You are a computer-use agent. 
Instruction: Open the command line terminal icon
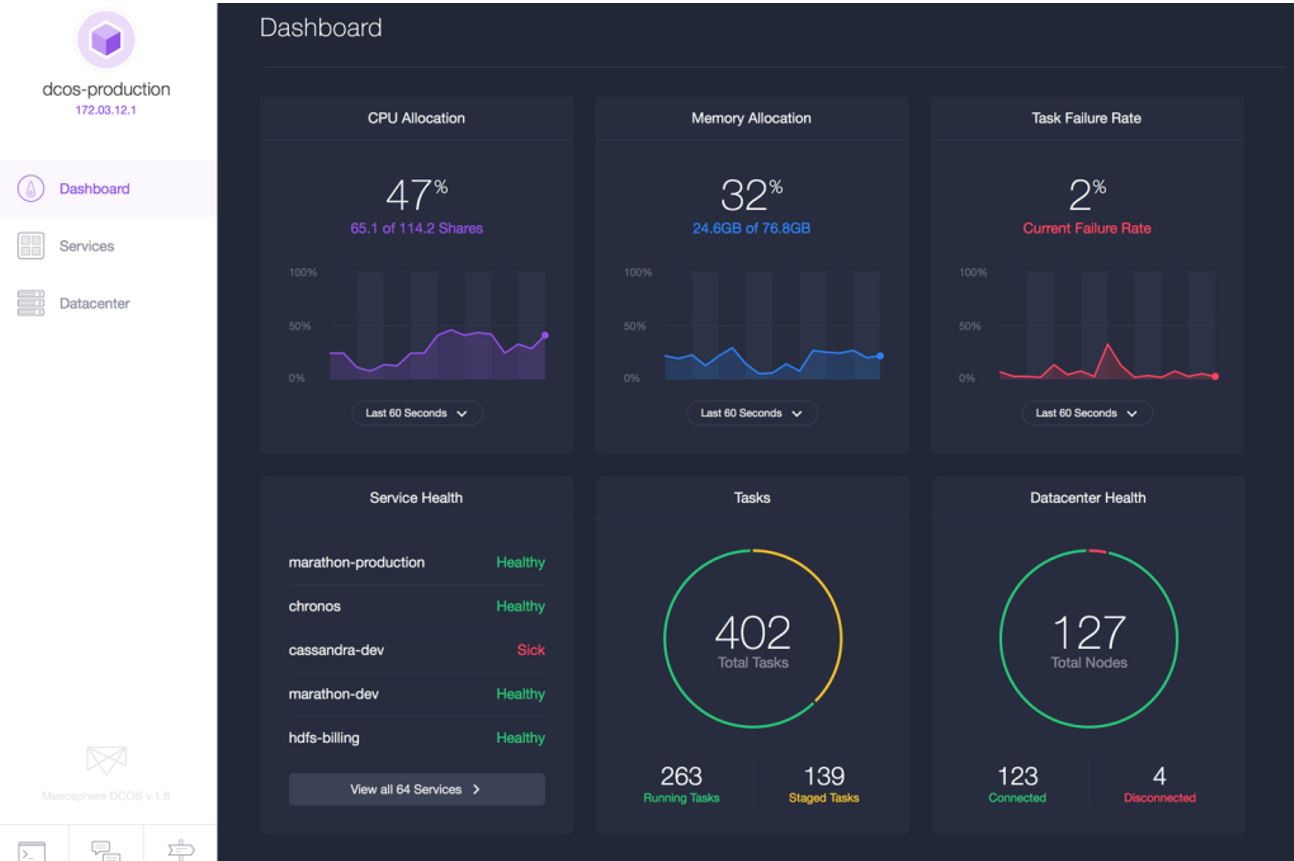pos(33,849)
